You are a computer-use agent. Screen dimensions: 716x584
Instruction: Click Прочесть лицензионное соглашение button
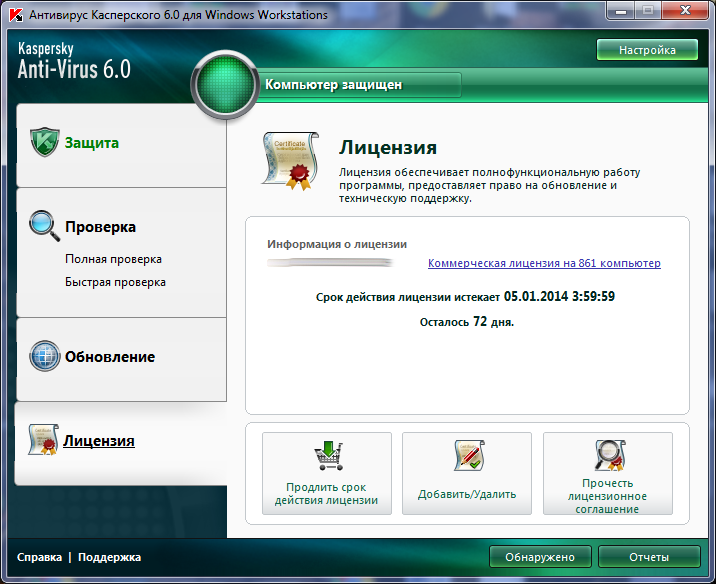pos(608,474)
